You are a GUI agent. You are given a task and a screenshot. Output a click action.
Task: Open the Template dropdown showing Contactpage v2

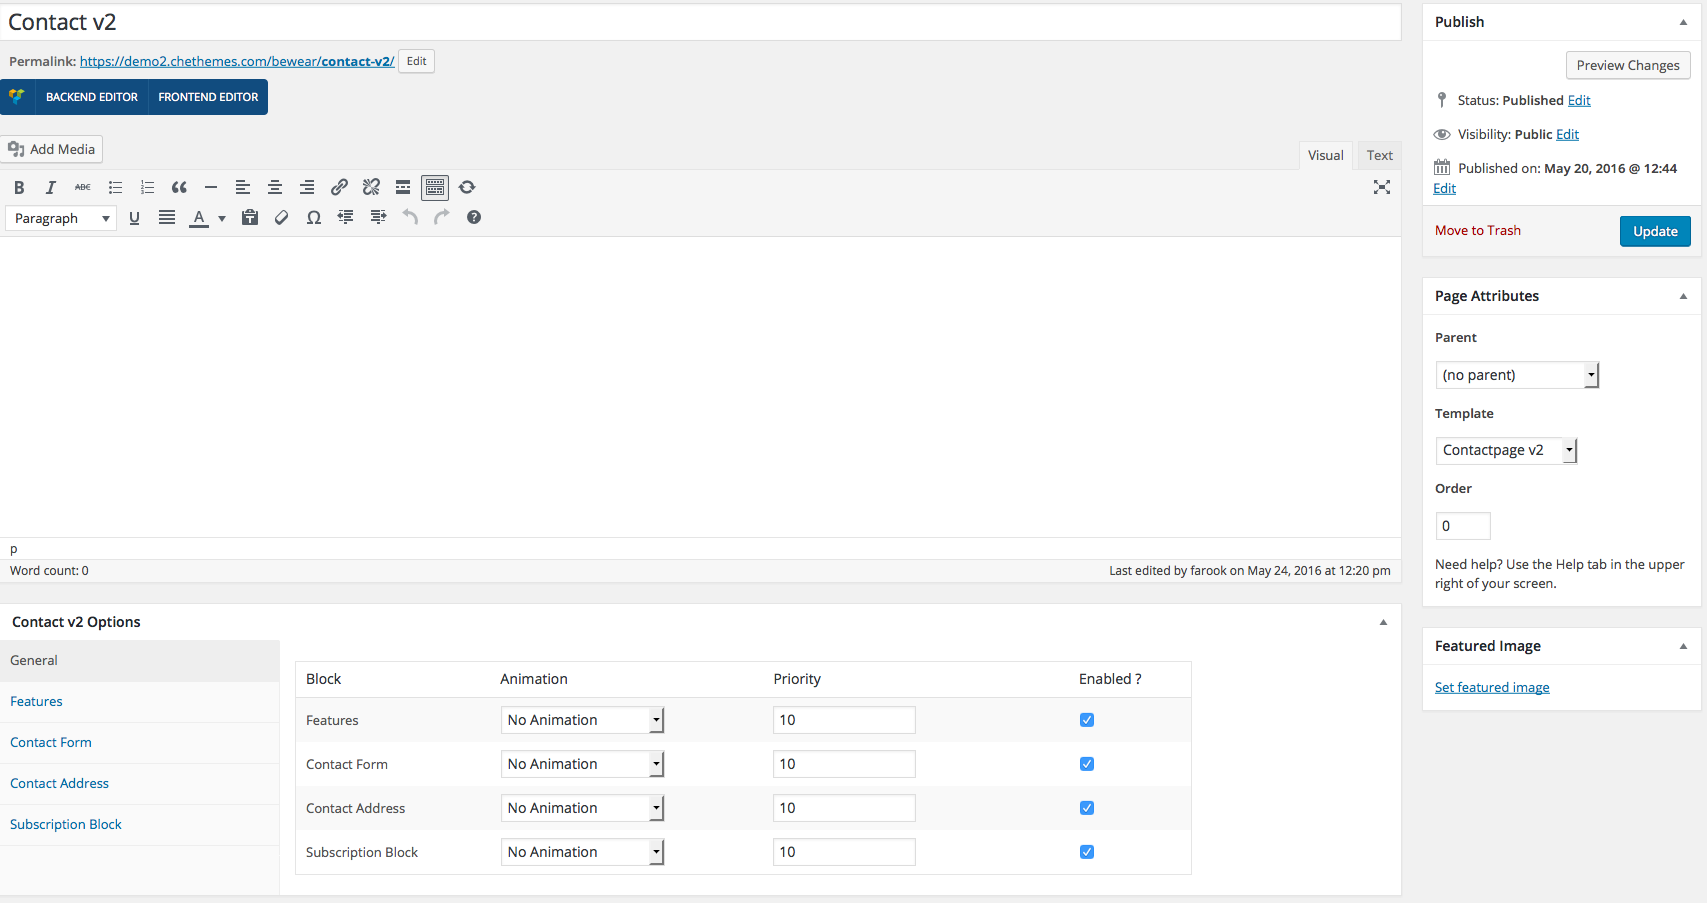point(1506,450)
